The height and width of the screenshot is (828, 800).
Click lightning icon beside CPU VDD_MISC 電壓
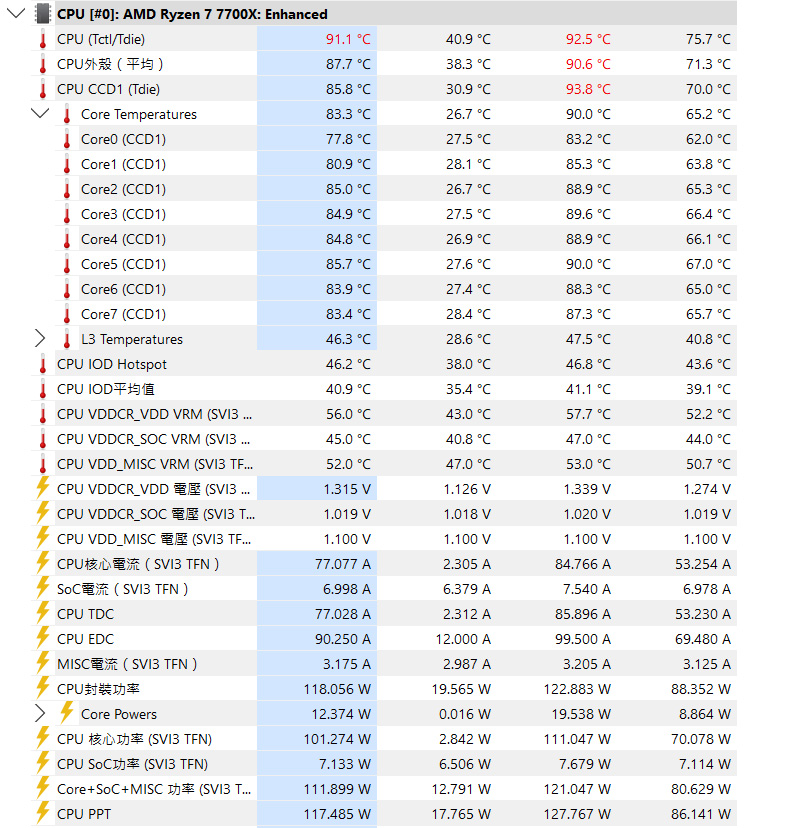click(x=43, y=538)
